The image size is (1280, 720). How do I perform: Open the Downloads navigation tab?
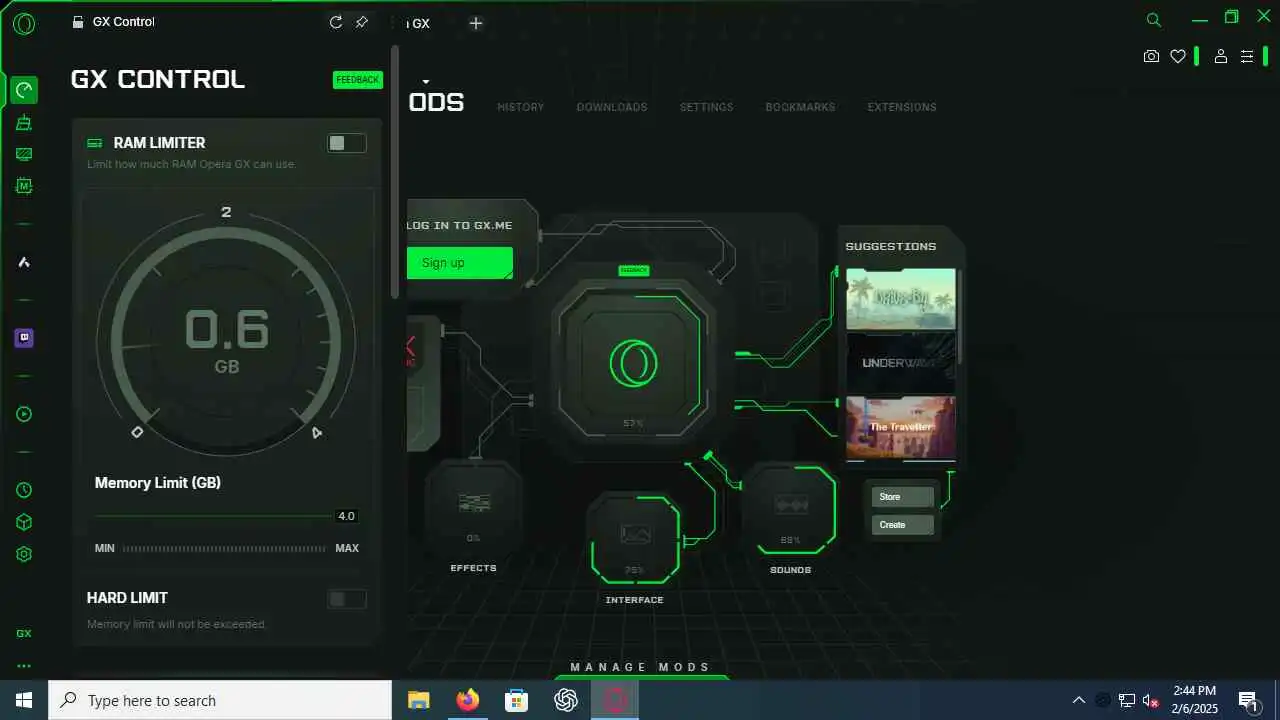(x=612, y=107)
